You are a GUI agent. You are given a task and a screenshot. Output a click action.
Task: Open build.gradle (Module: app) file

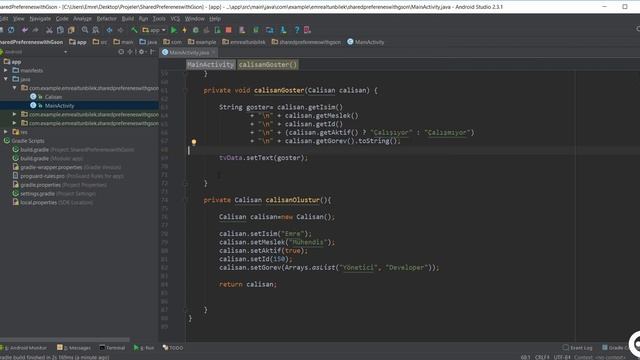tap(52, 158)
